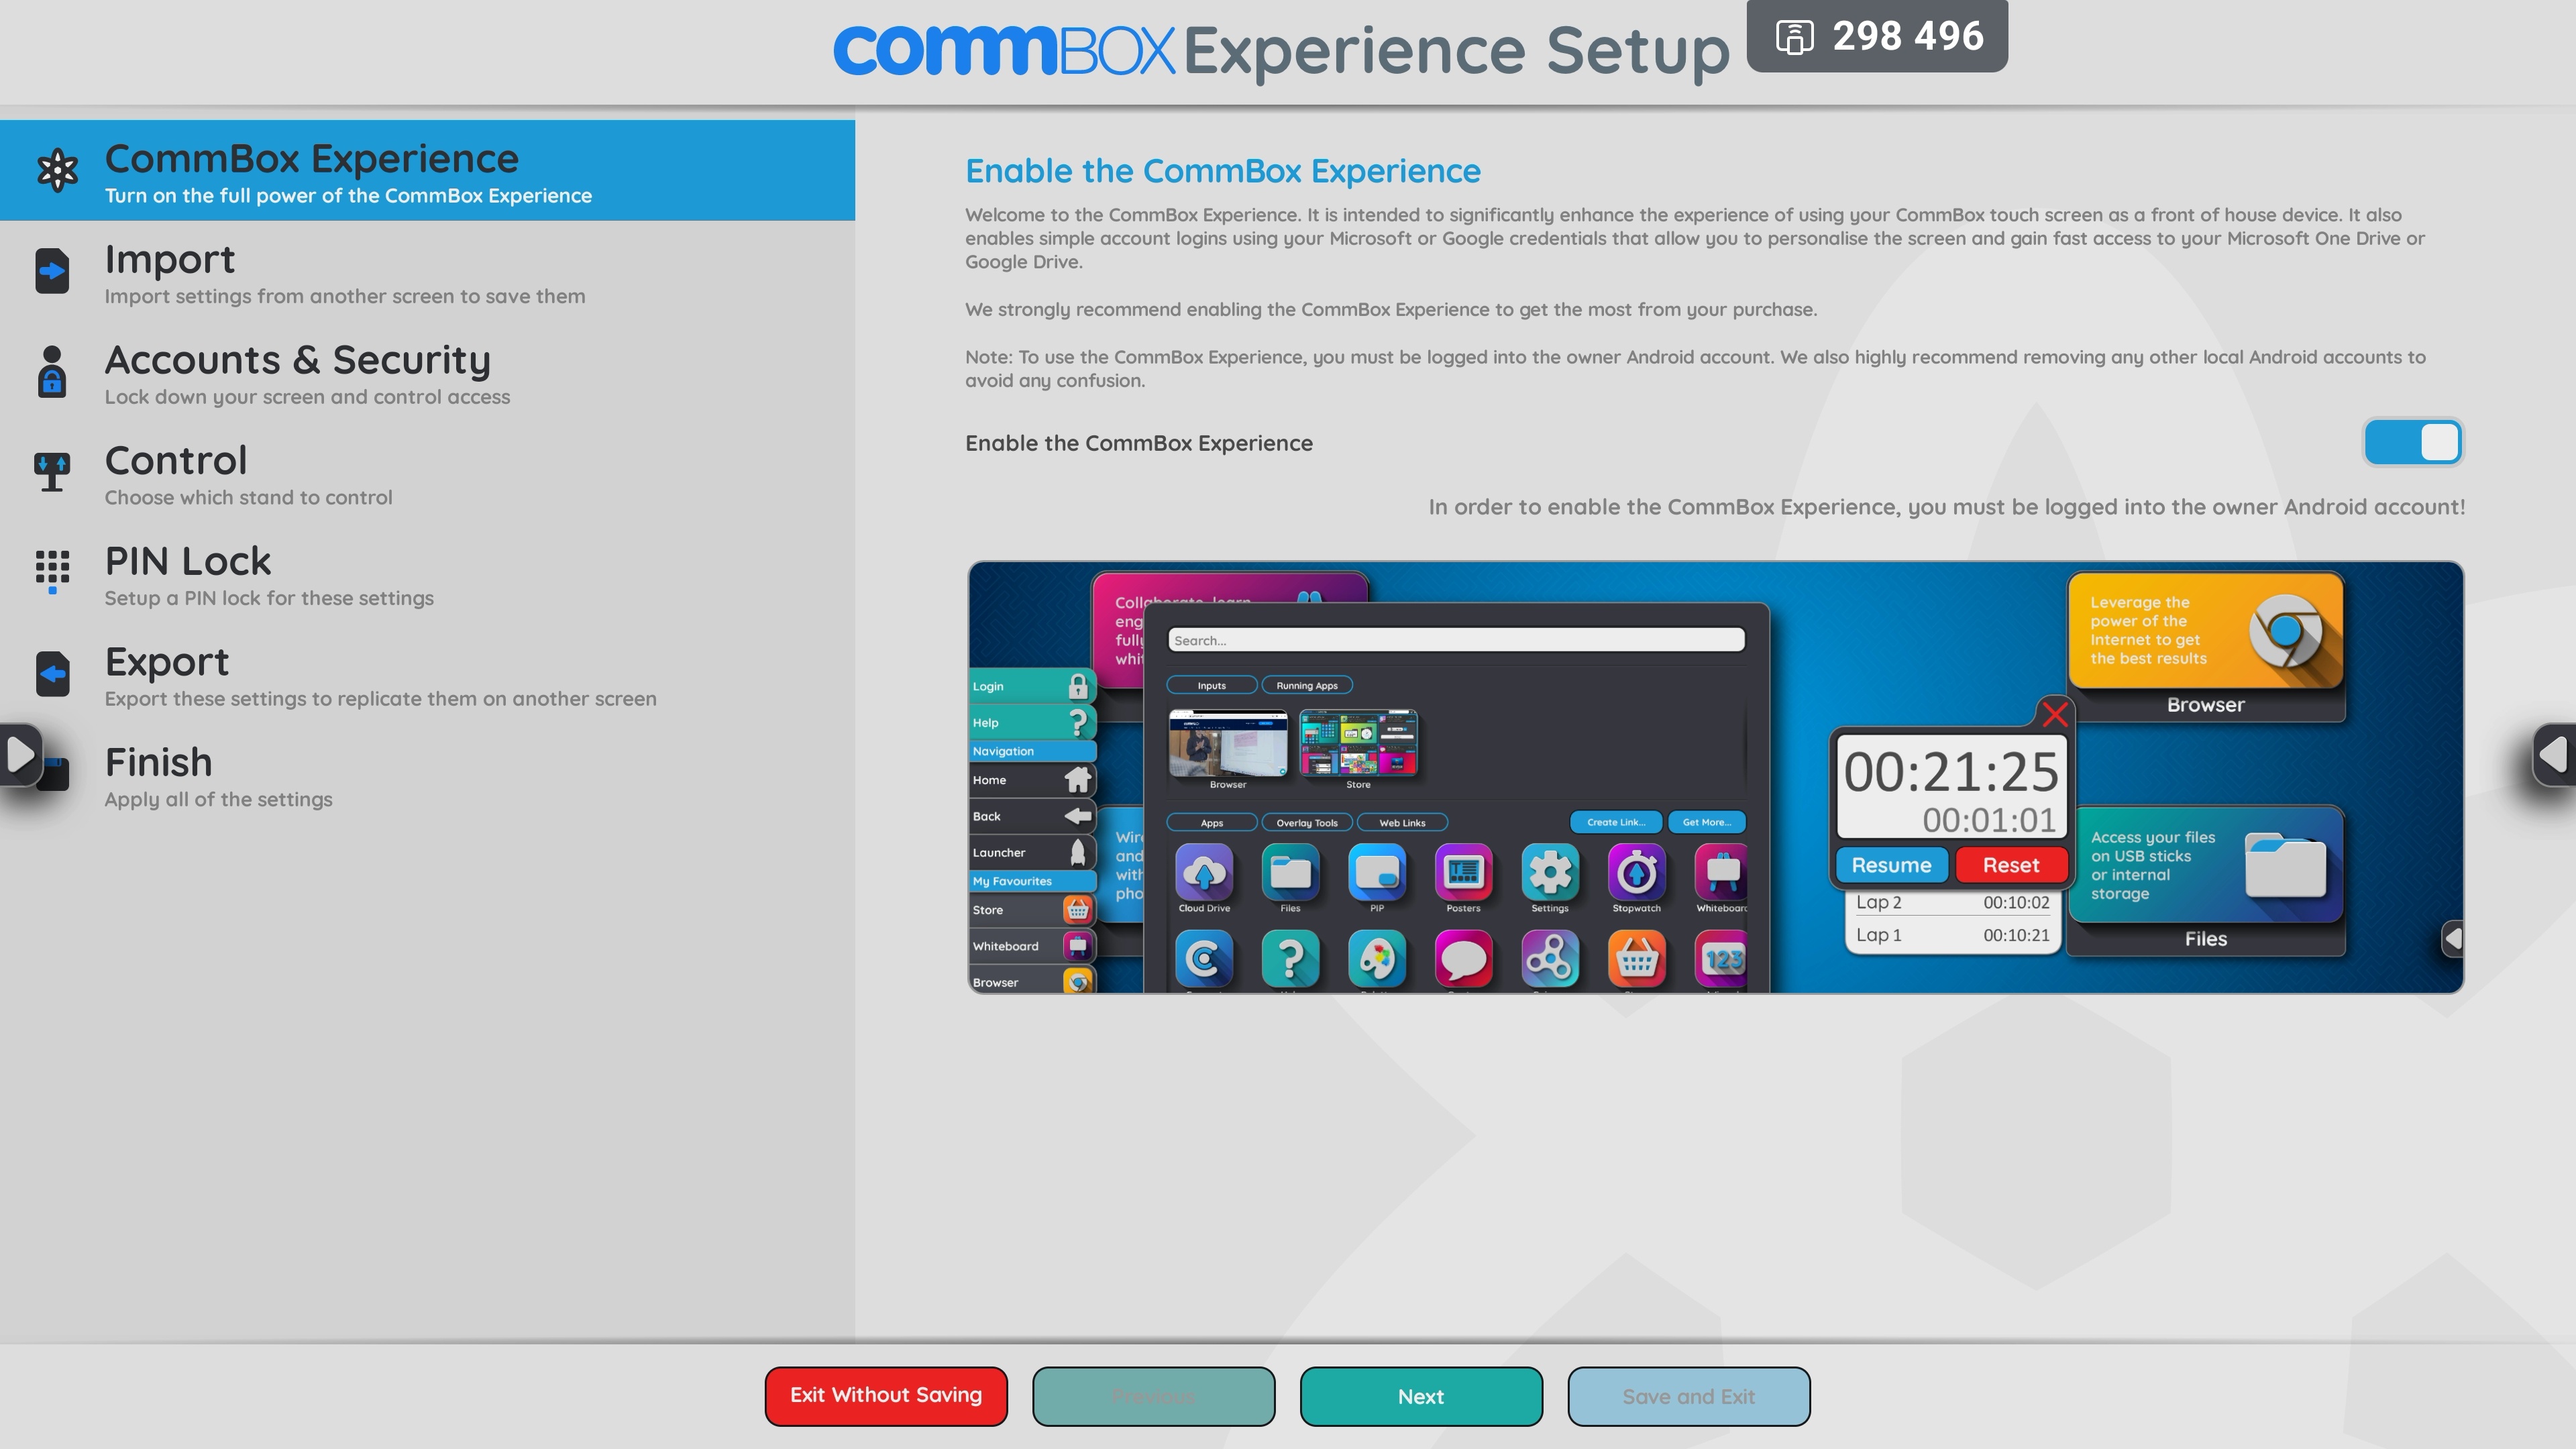Click the Whiteboard icon in preview sidebar
2576x1449 pixels.
(1077, 946)
